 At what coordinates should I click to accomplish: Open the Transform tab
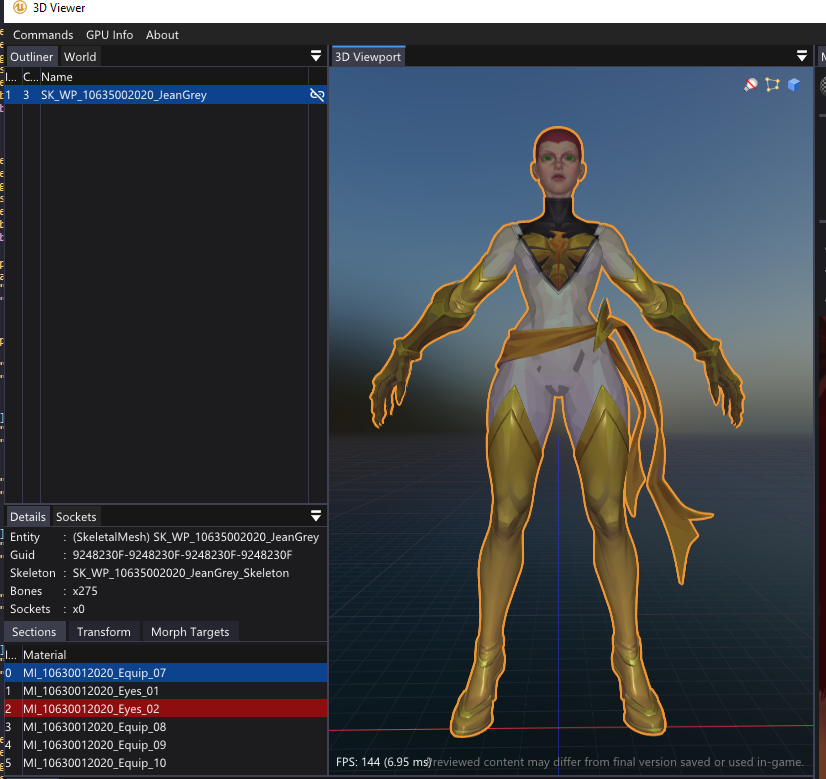[104, 632]
